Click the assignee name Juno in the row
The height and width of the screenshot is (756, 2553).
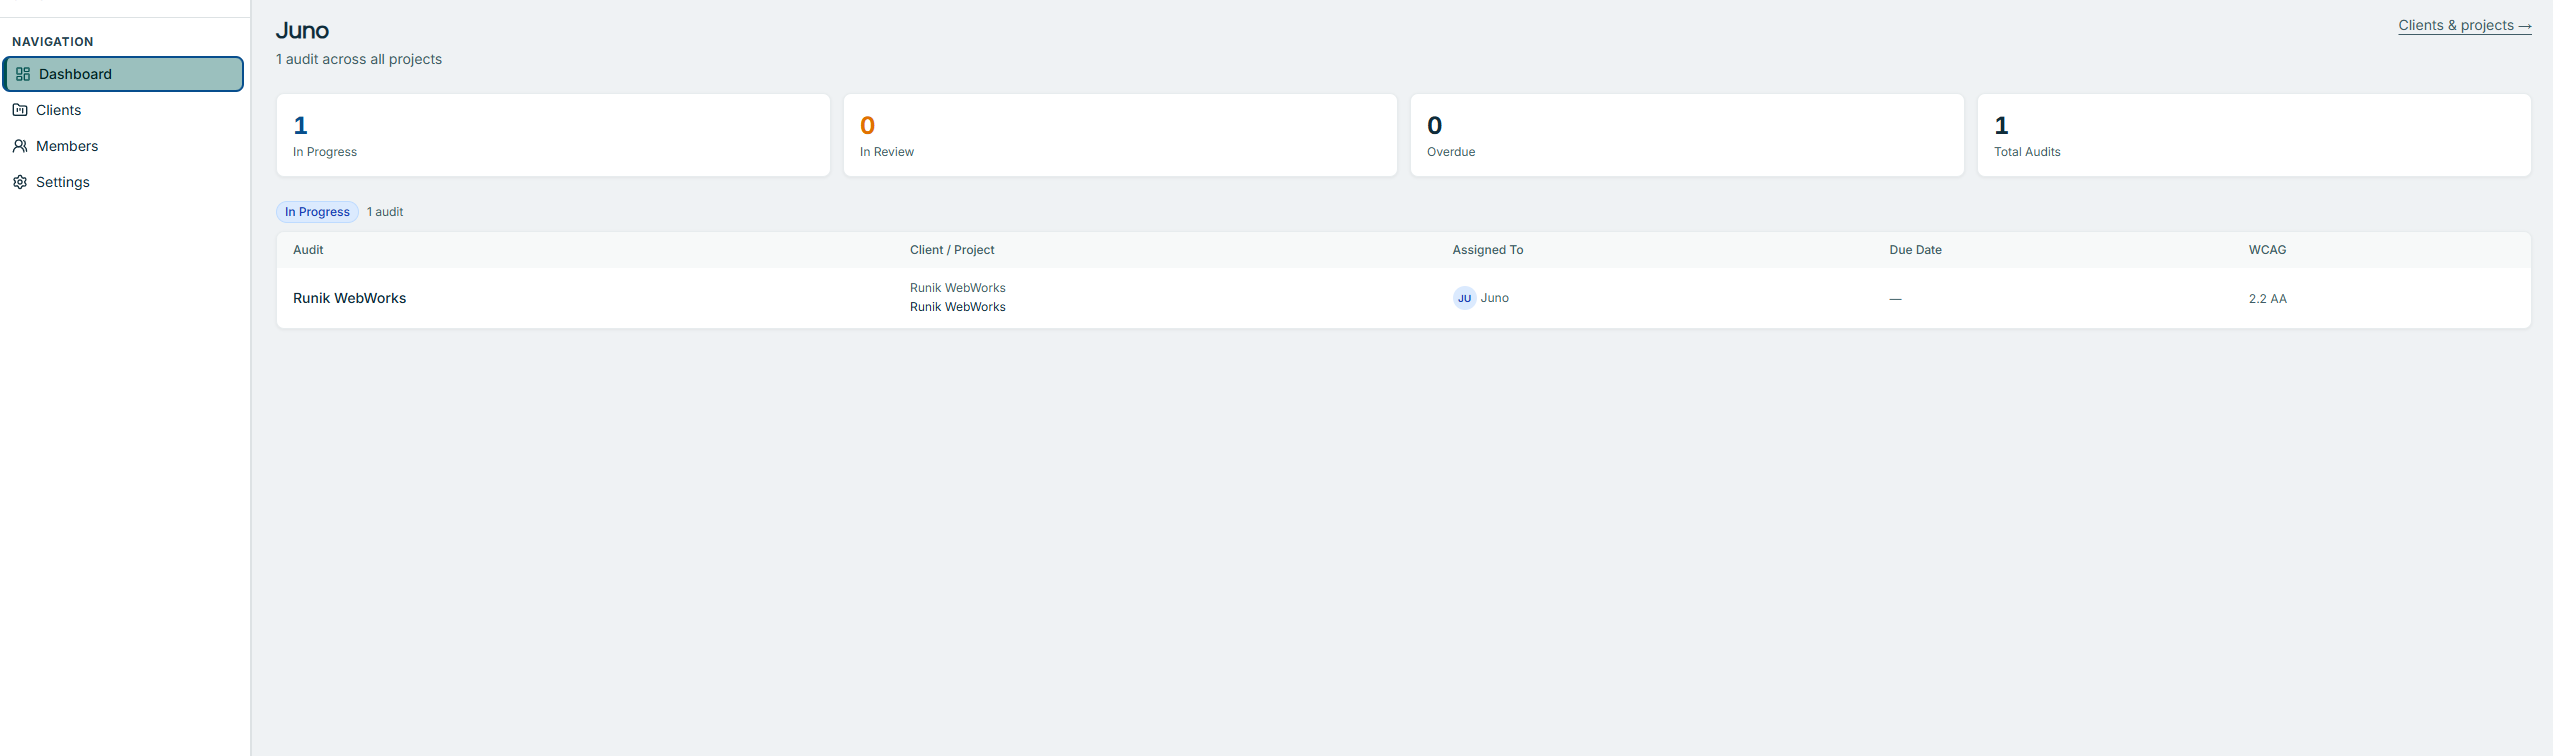coord(1494,298)
